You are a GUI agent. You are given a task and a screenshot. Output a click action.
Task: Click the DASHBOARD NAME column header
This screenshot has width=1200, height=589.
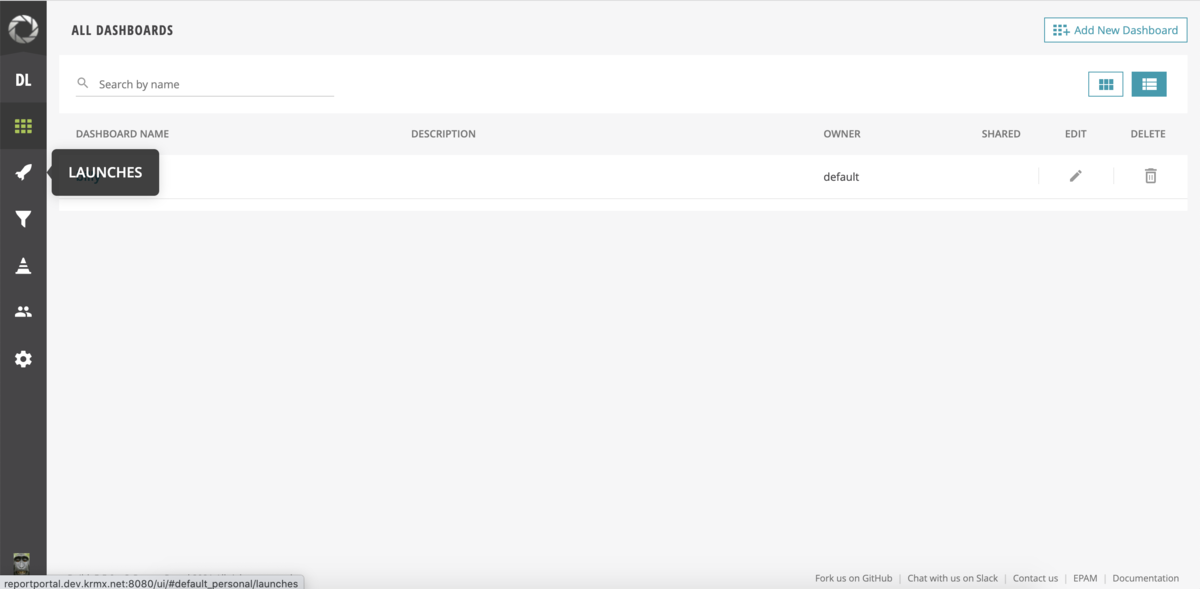[122, 134]
